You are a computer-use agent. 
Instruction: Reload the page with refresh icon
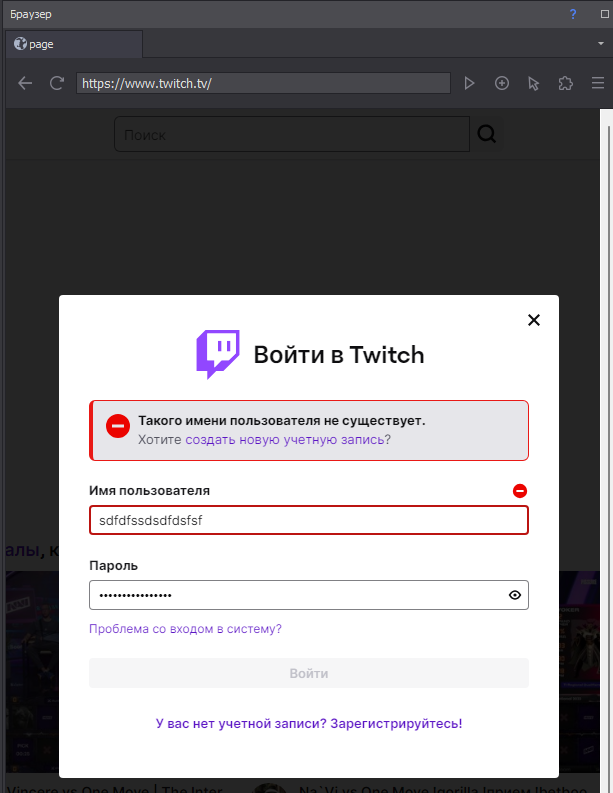coord(57,83)
